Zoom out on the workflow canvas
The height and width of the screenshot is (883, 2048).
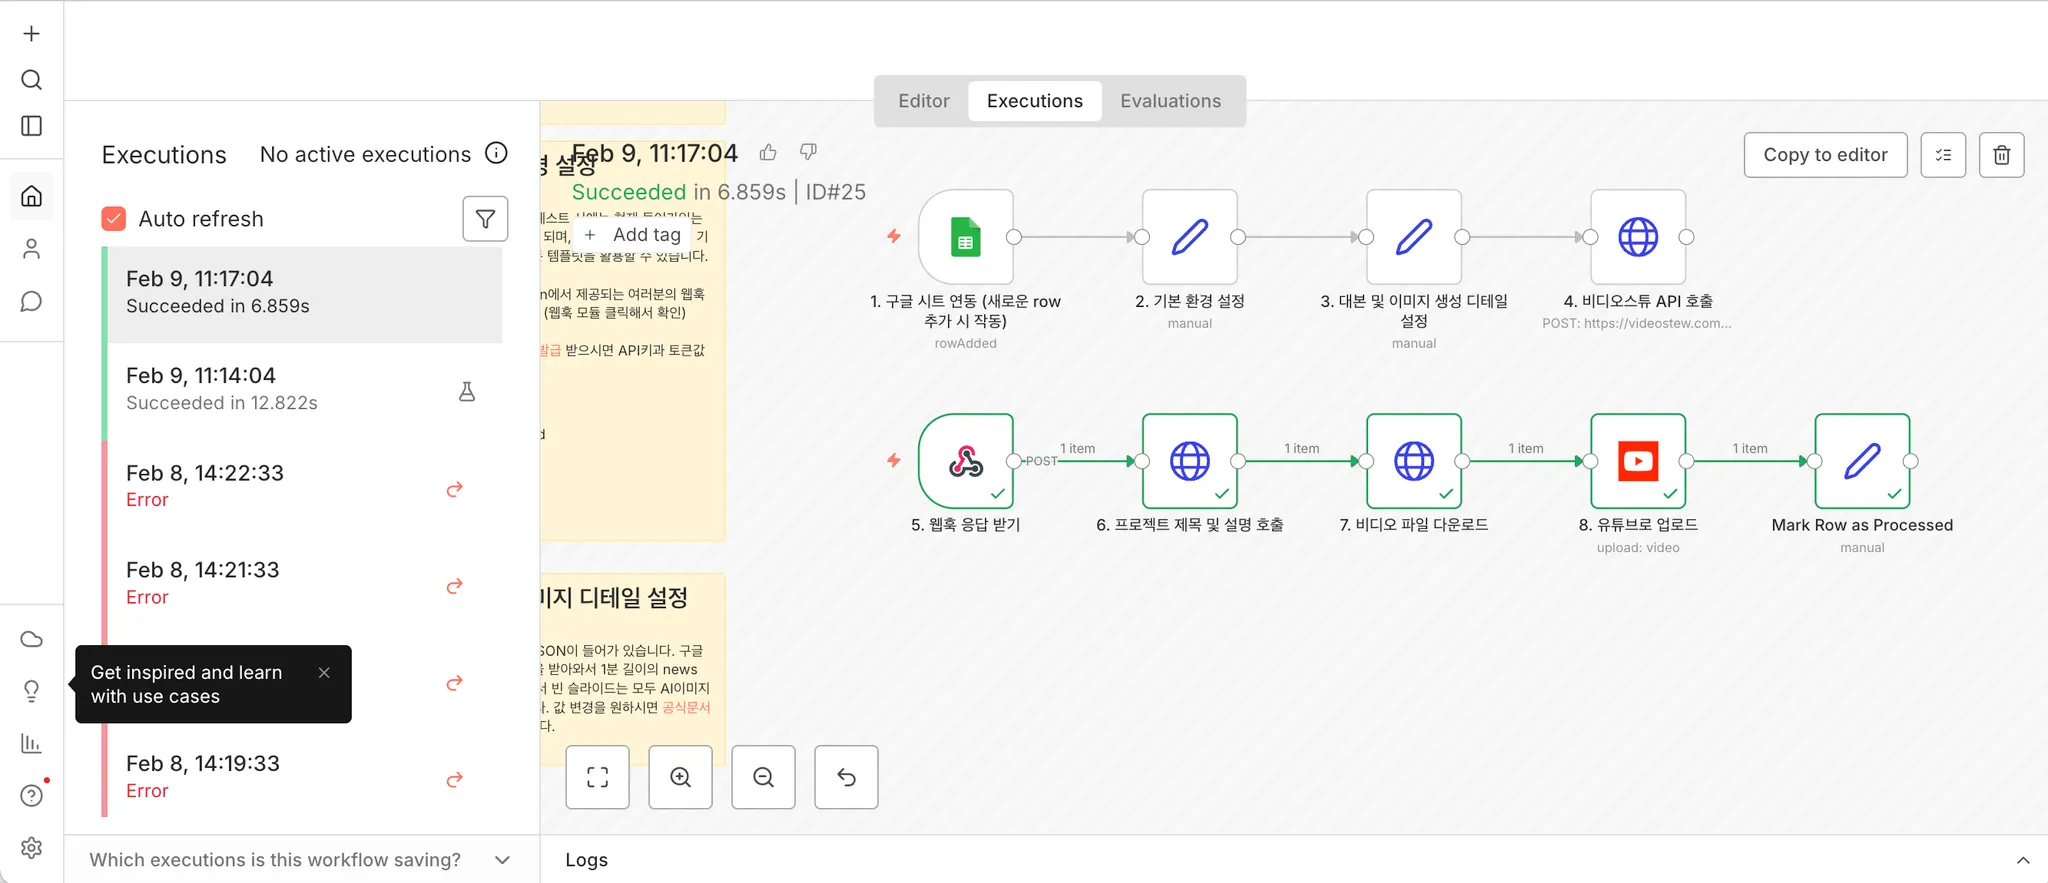tap(763, 777)
